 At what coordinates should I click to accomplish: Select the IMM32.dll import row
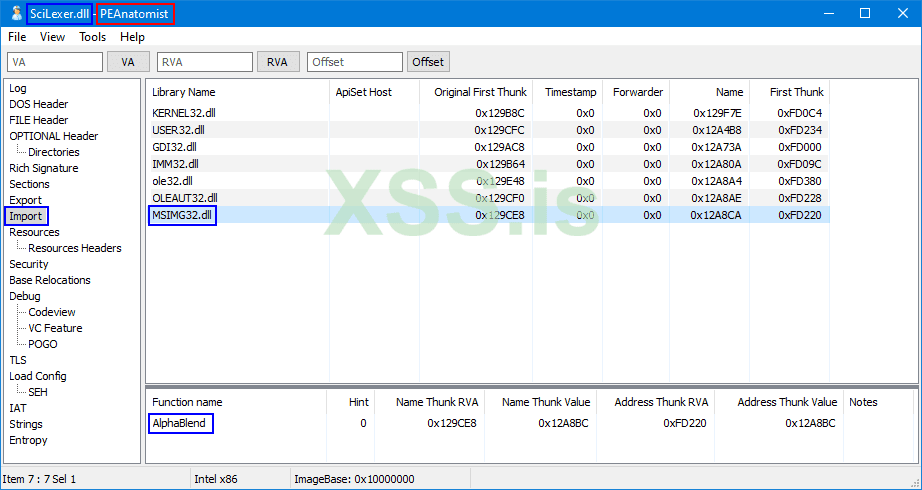[x=487, y=164]
